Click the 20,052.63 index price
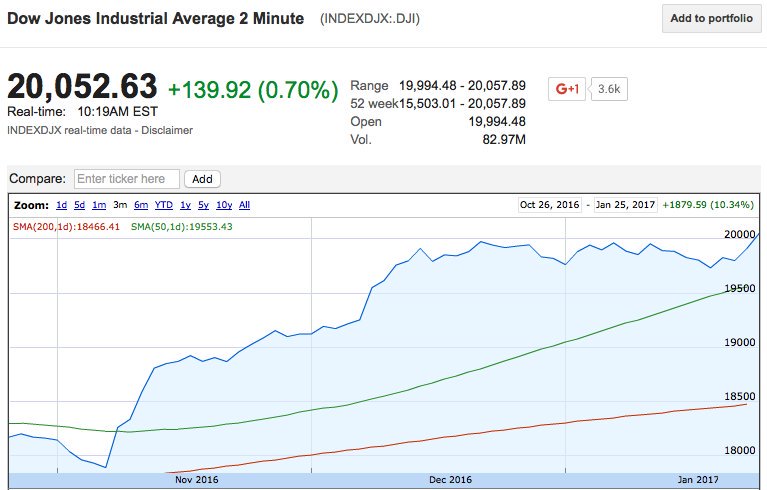 82,86
